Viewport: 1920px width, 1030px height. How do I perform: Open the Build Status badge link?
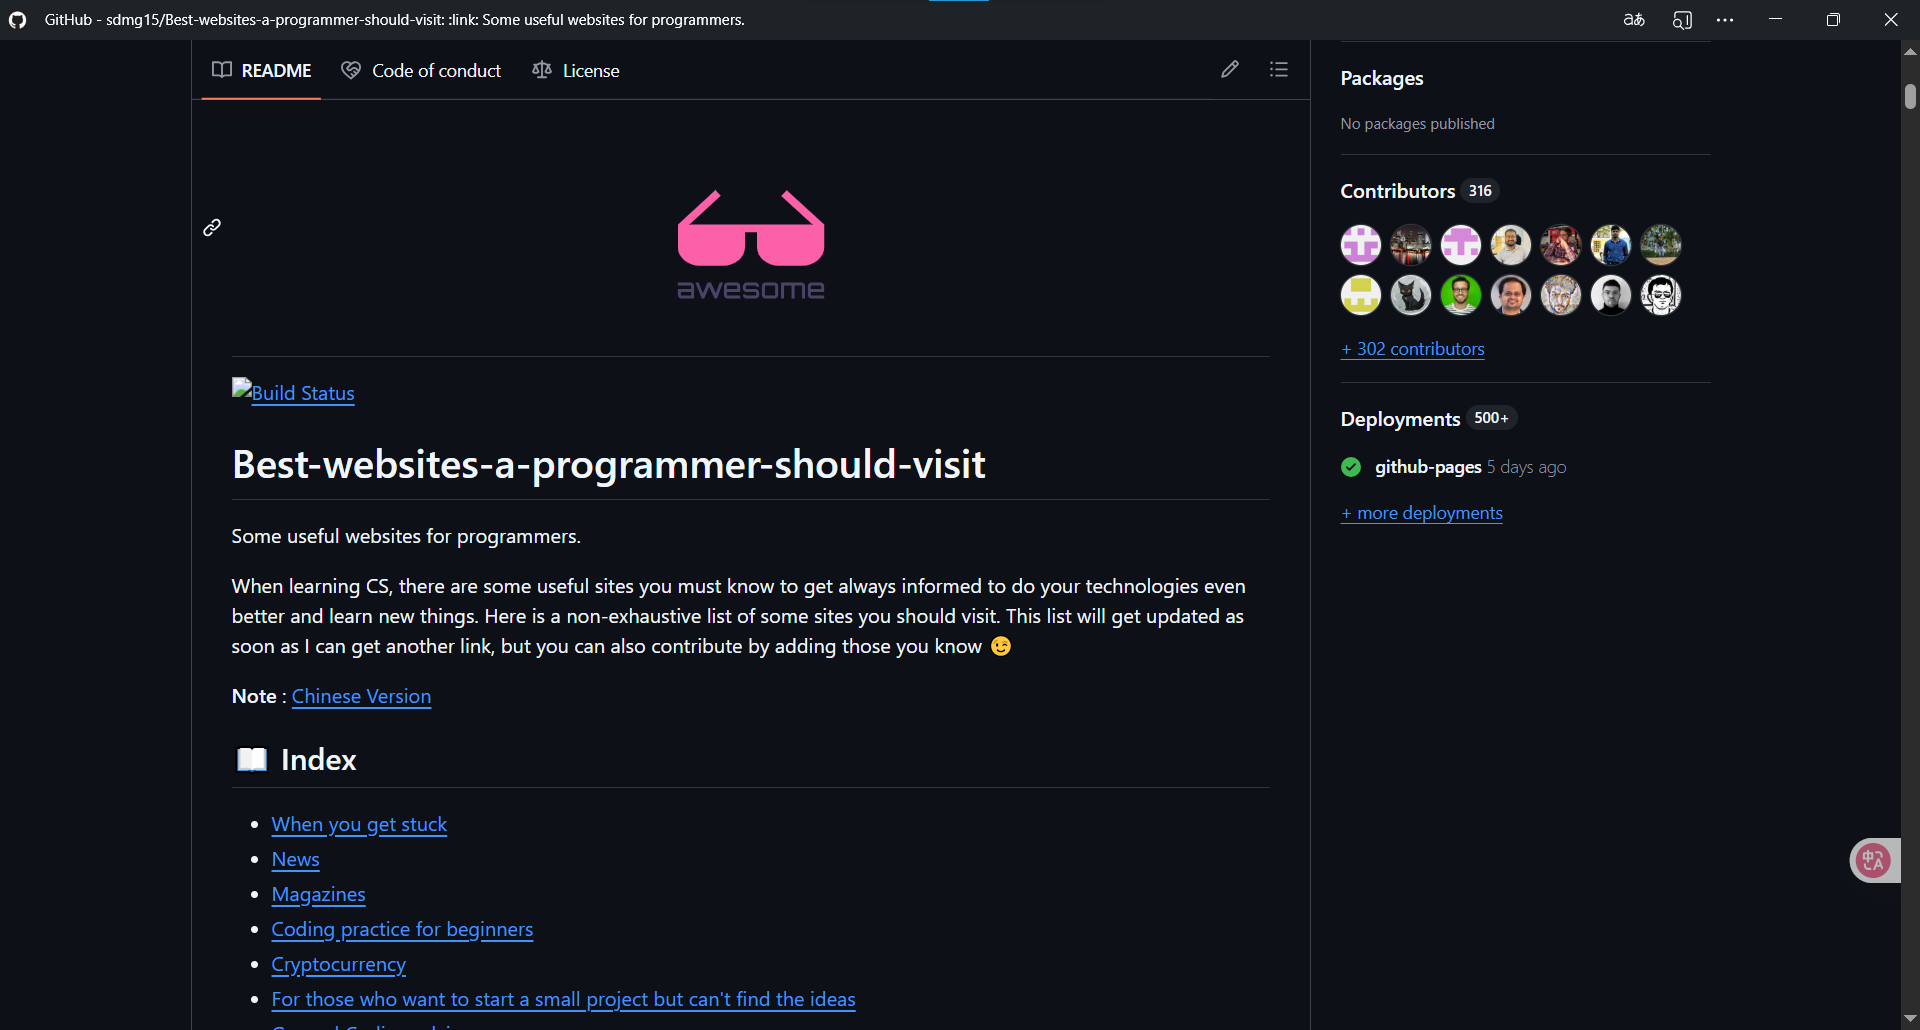pos(293,392)
